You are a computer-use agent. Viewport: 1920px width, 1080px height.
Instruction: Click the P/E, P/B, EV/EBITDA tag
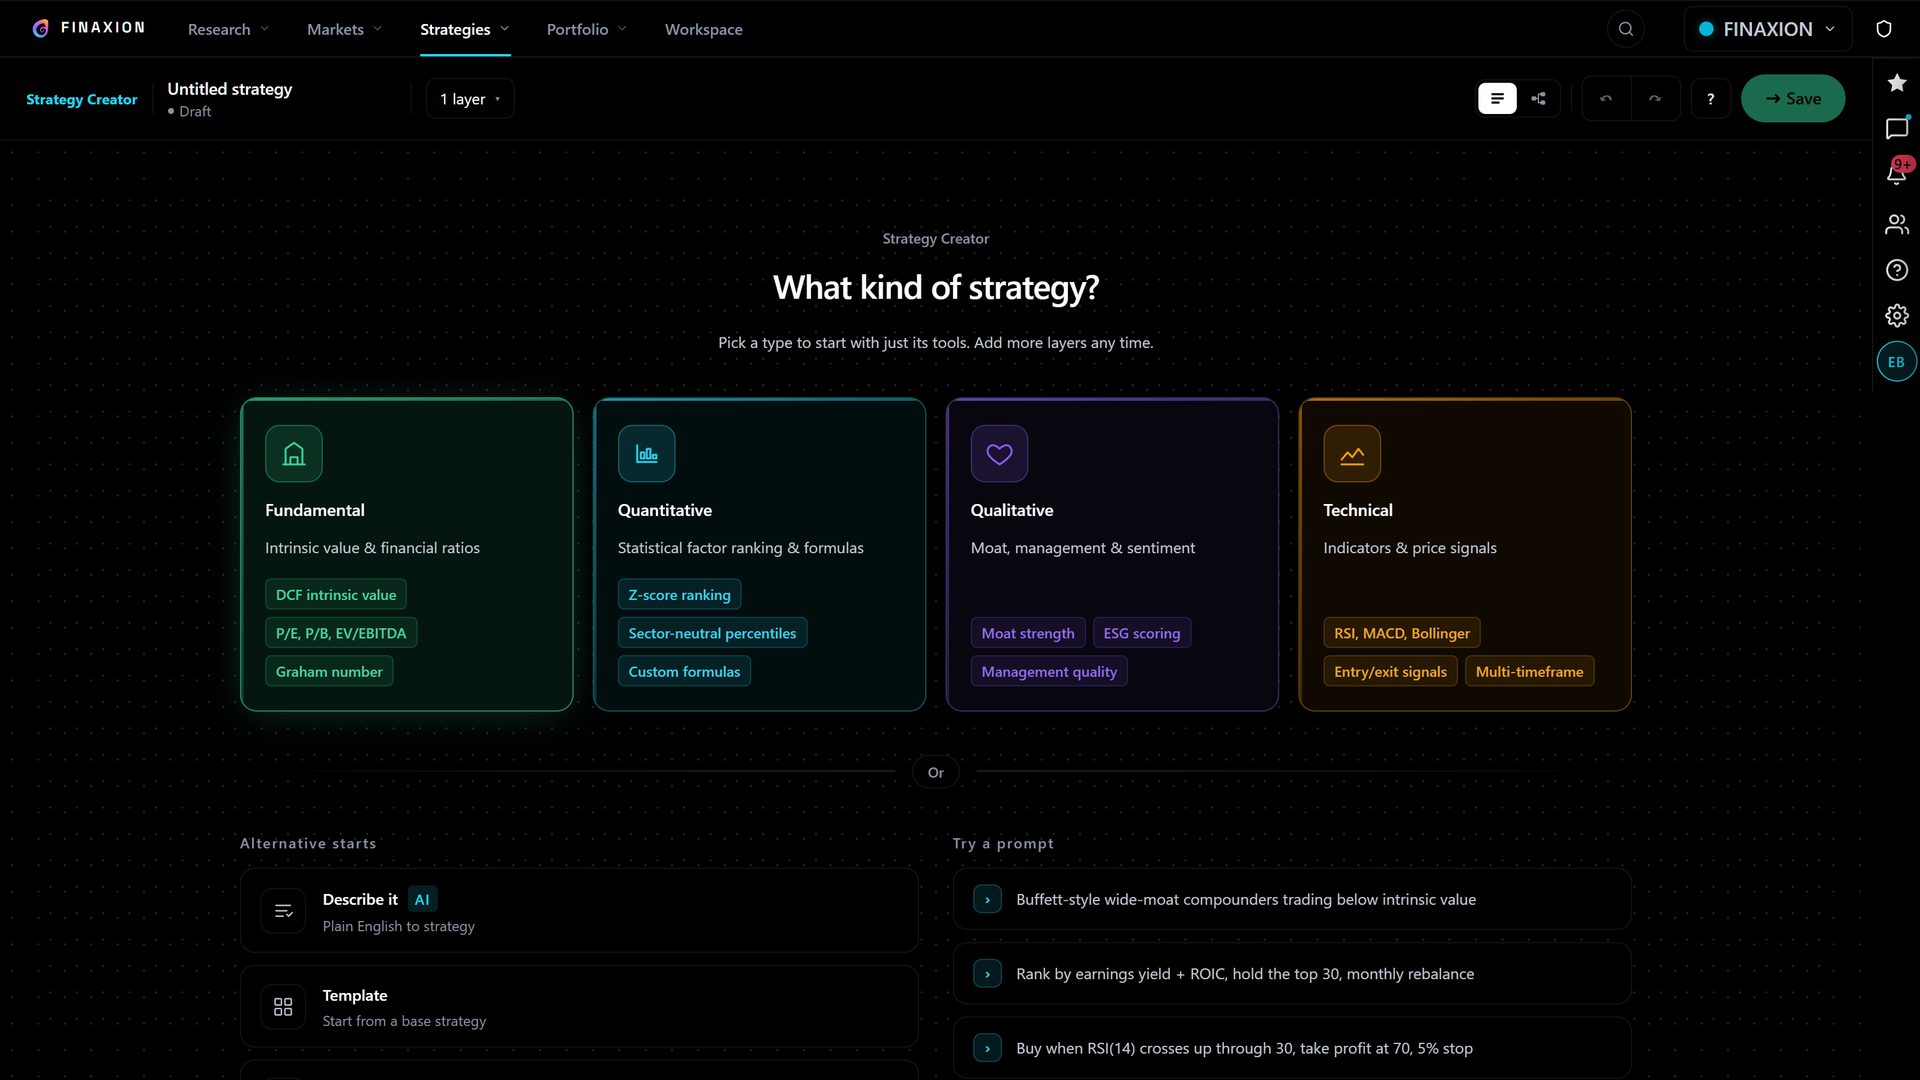[x=341, y=633]
